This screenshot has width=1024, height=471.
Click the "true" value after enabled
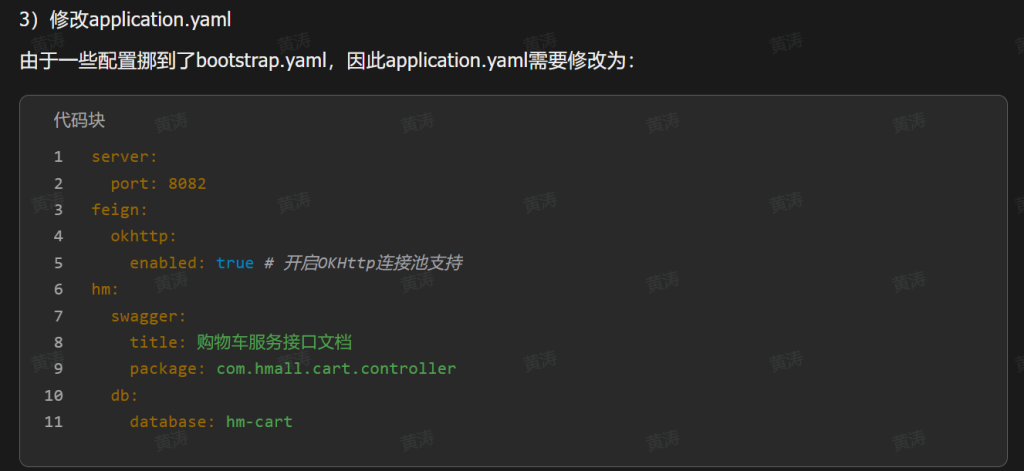(x=235, y=263)
